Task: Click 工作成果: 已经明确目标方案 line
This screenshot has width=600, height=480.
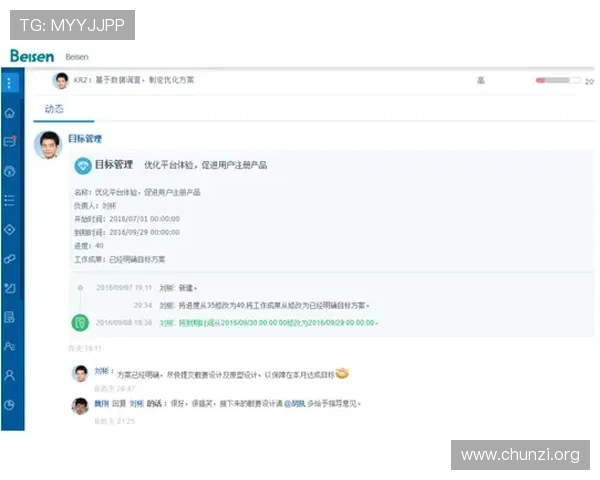Action: (119, 260)
